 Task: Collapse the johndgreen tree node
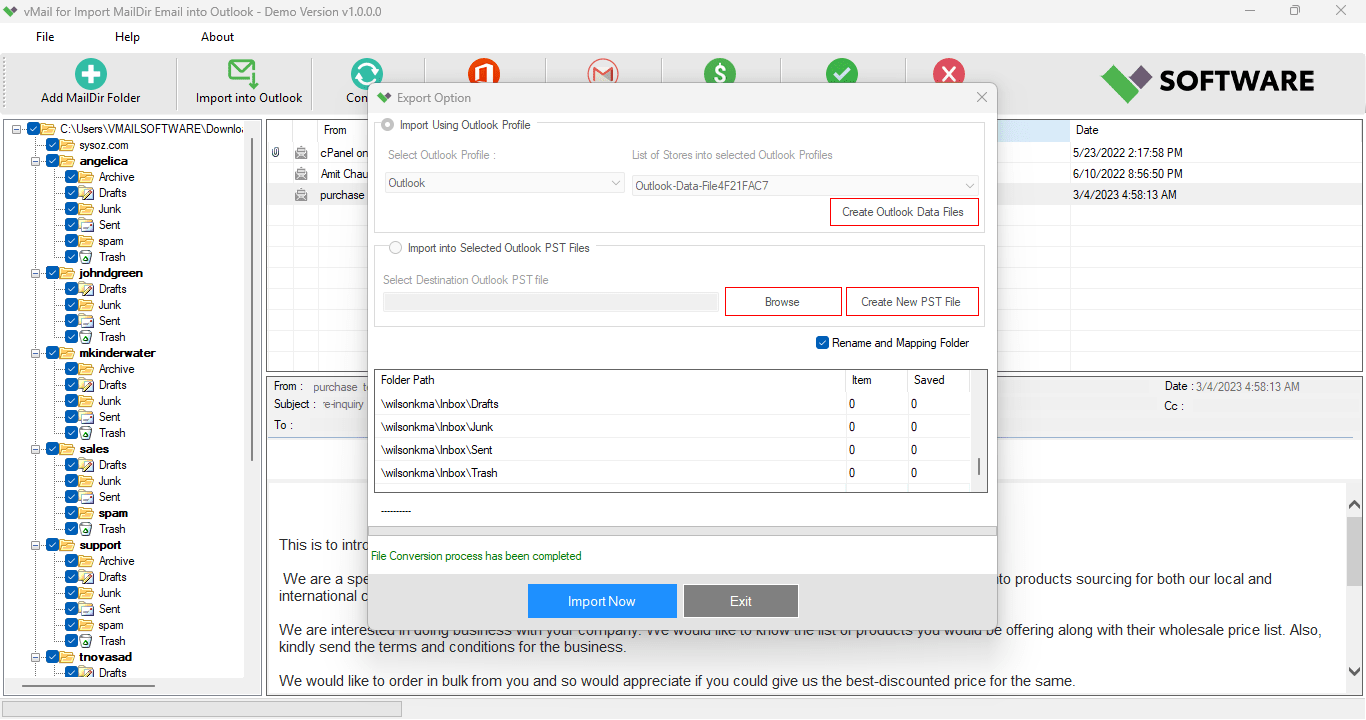click(x=35, y=273)
